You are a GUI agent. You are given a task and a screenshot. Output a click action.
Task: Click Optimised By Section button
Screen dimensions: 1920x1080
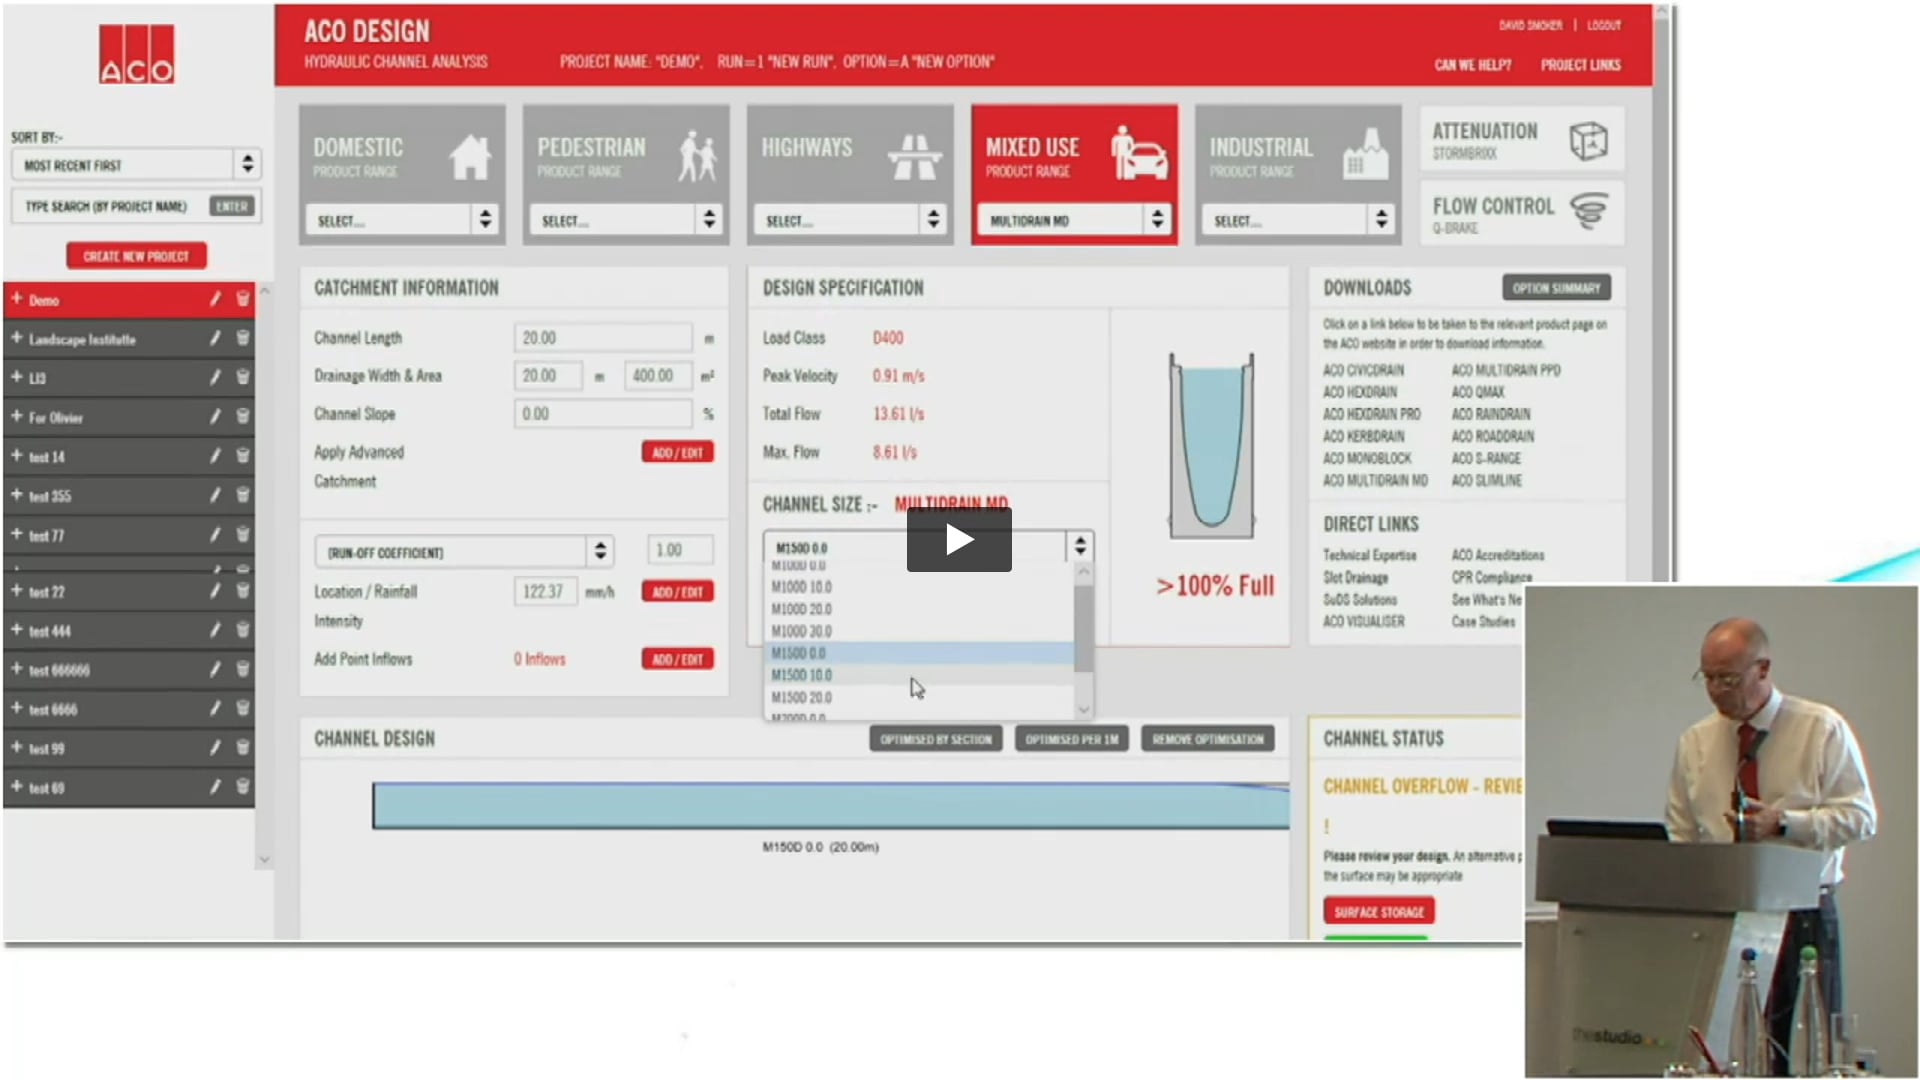[936, 739]
